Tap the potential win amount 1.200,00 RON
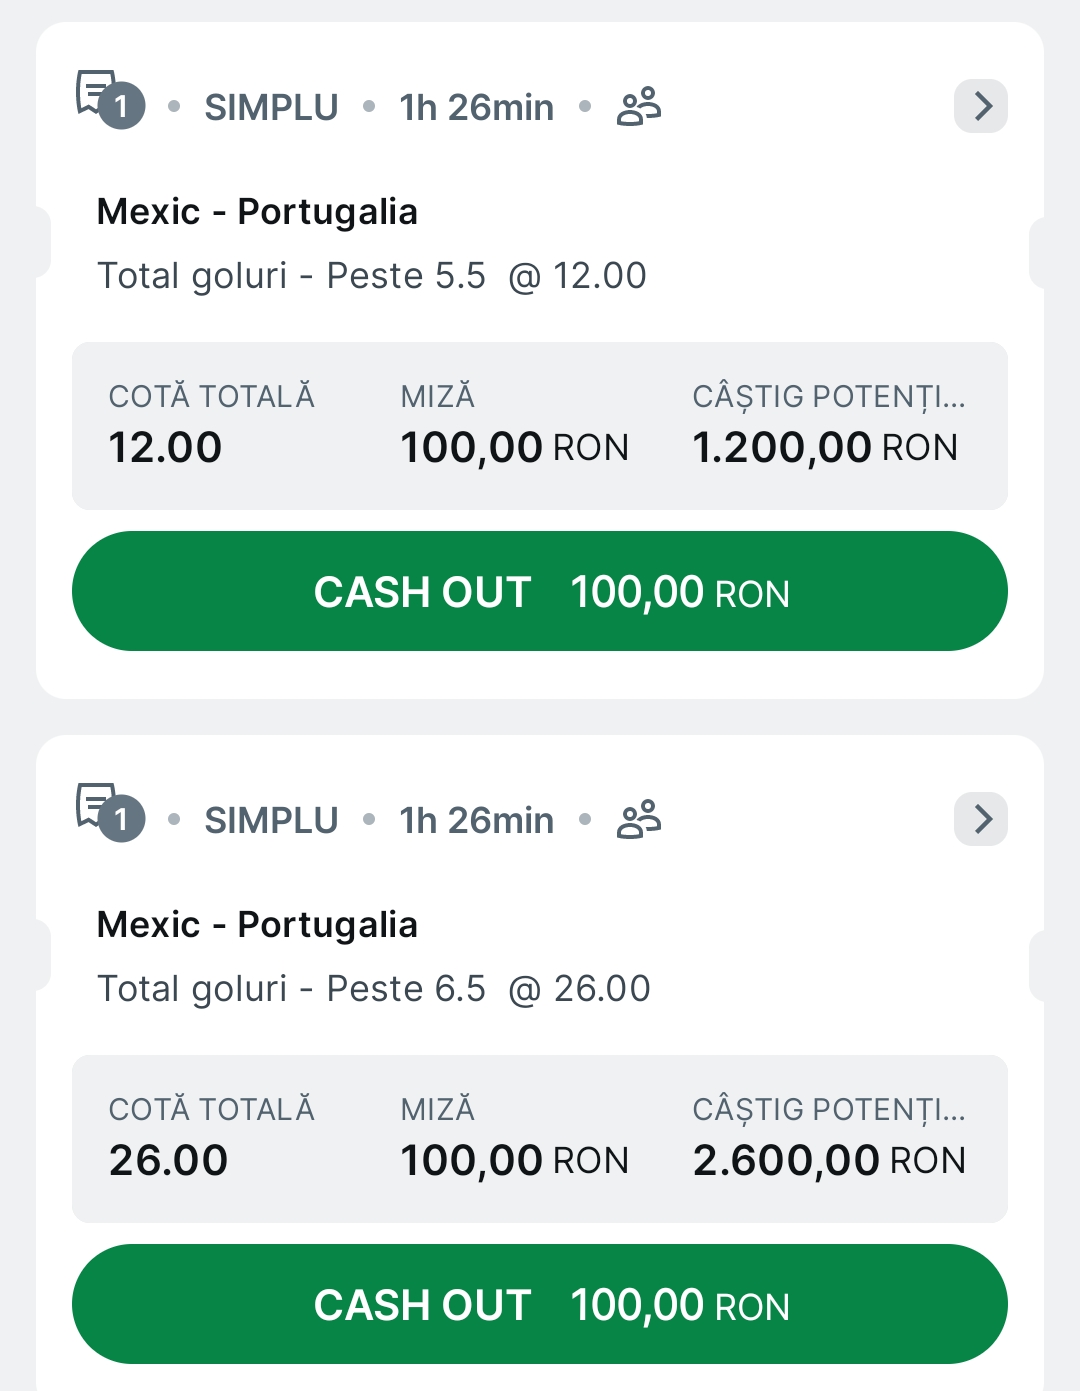The width and height of the screenshot is (1080, 1391). point(825,447)
